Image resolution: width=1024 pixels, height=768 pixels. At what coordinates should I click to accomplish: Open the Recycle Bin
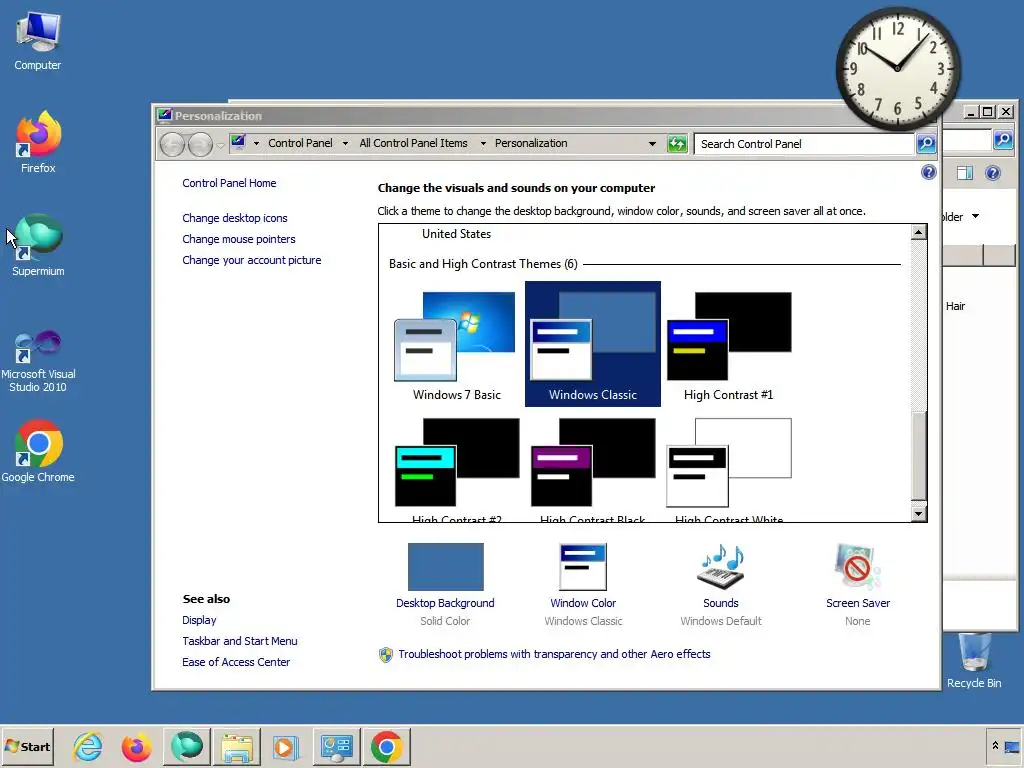coord(974,661)
